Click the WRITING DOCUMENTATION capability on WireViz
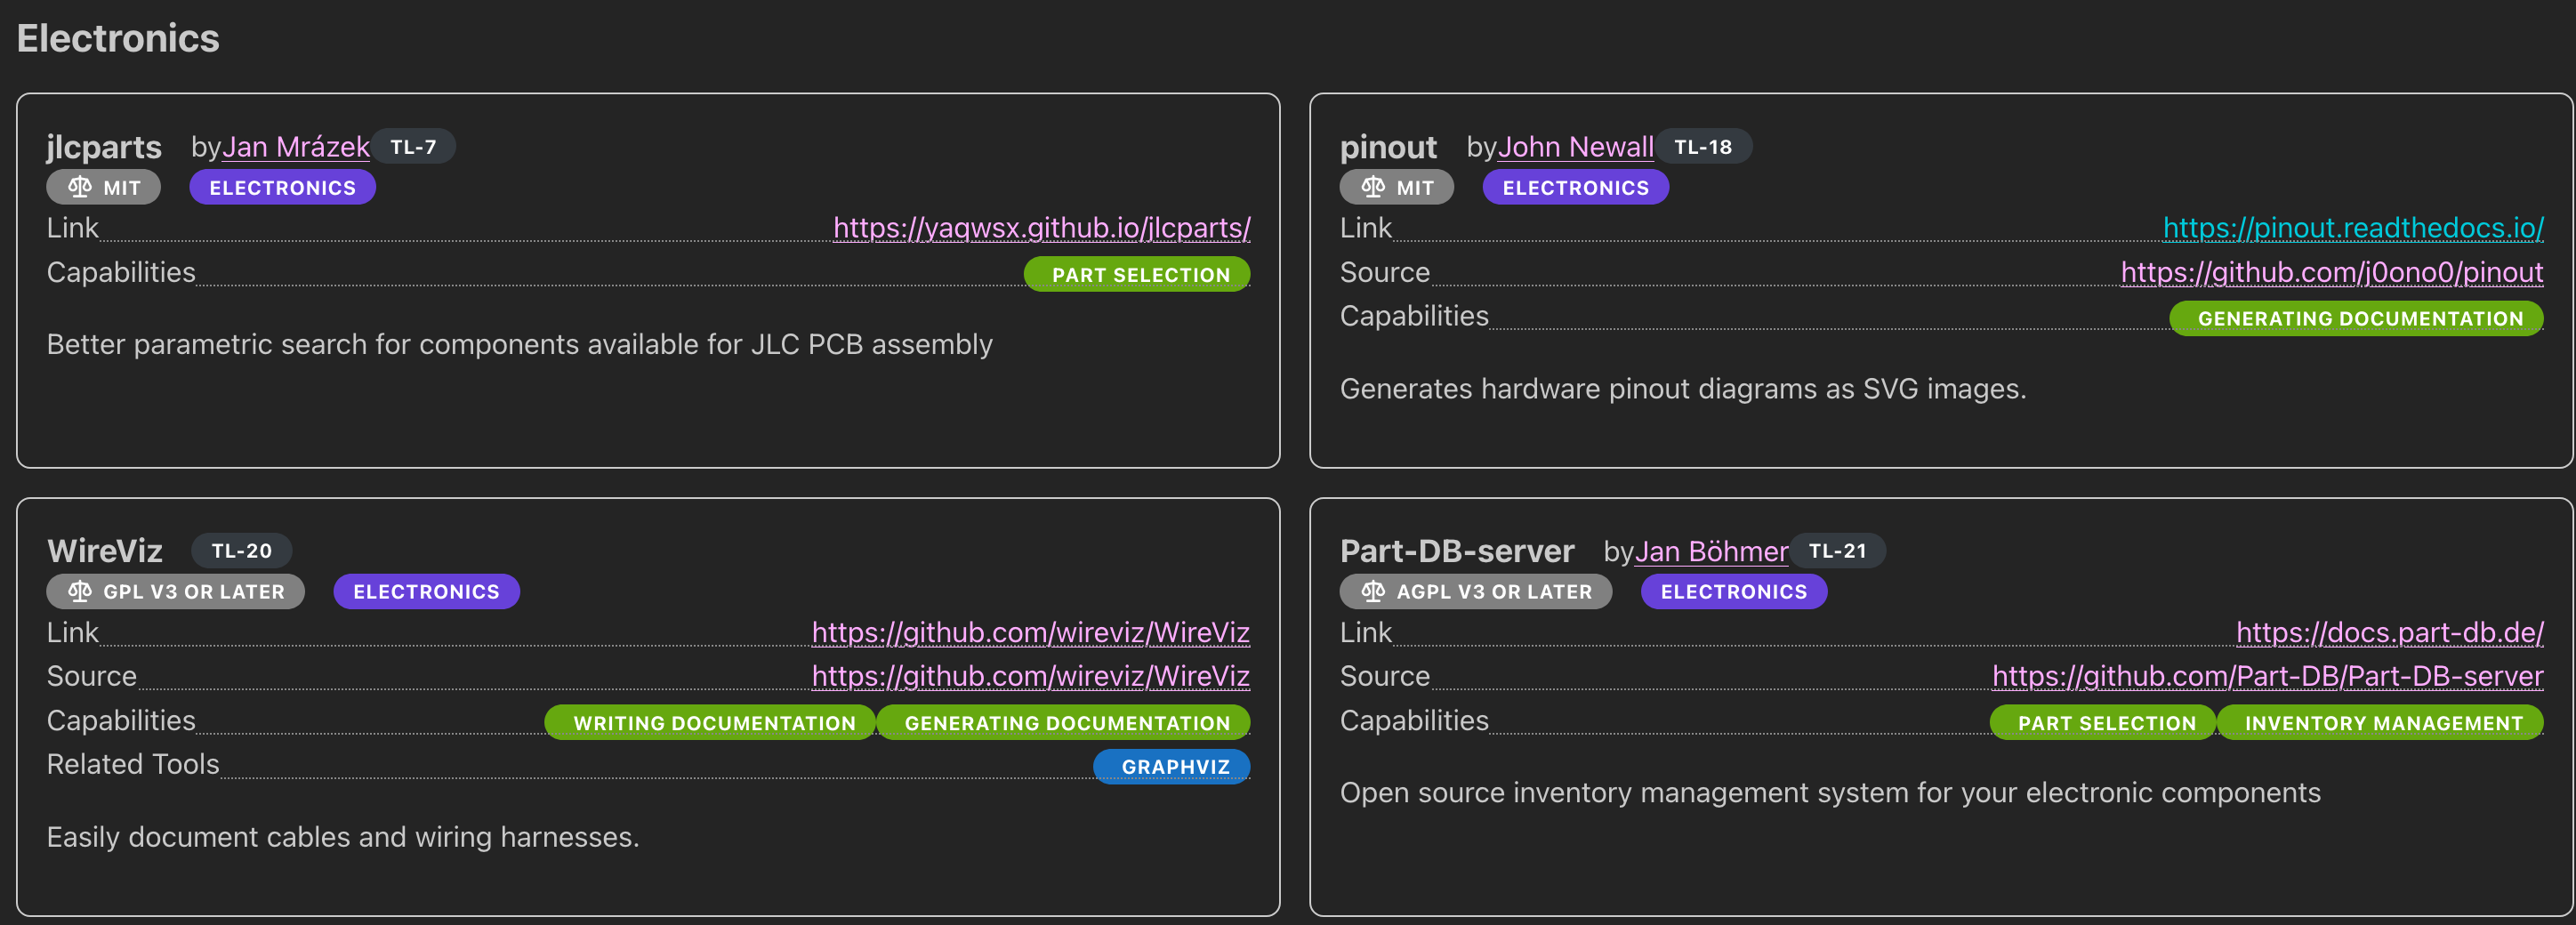This screenshot has width=2576, height=925. click(x=710, y=722)
